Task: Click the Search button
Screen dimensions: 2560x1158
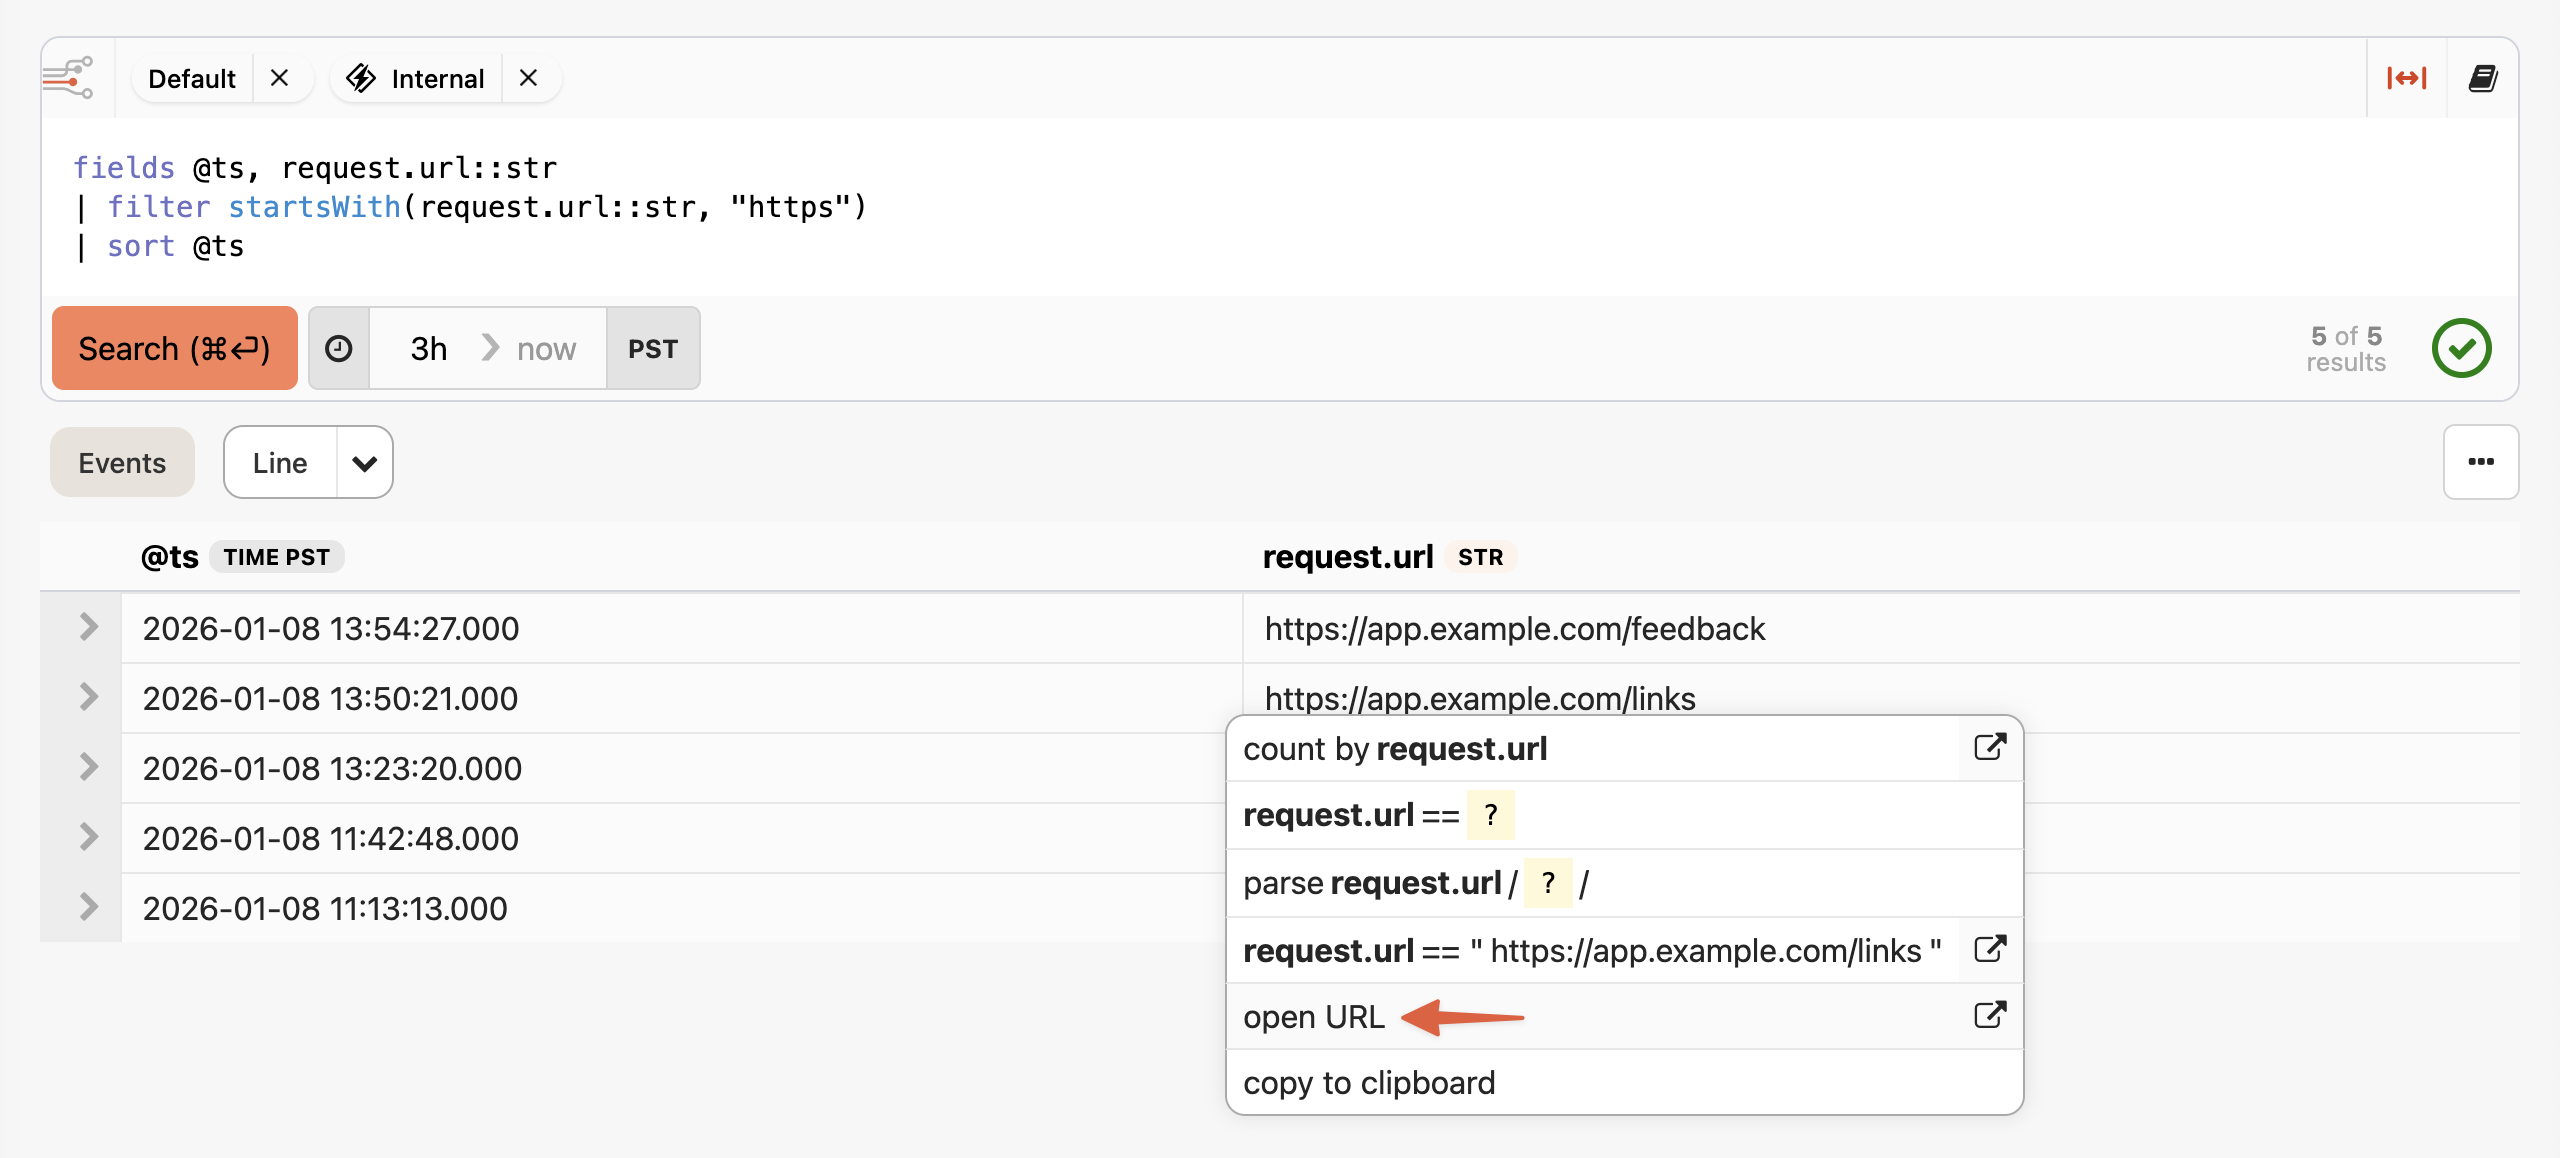Action: point(174,348)
